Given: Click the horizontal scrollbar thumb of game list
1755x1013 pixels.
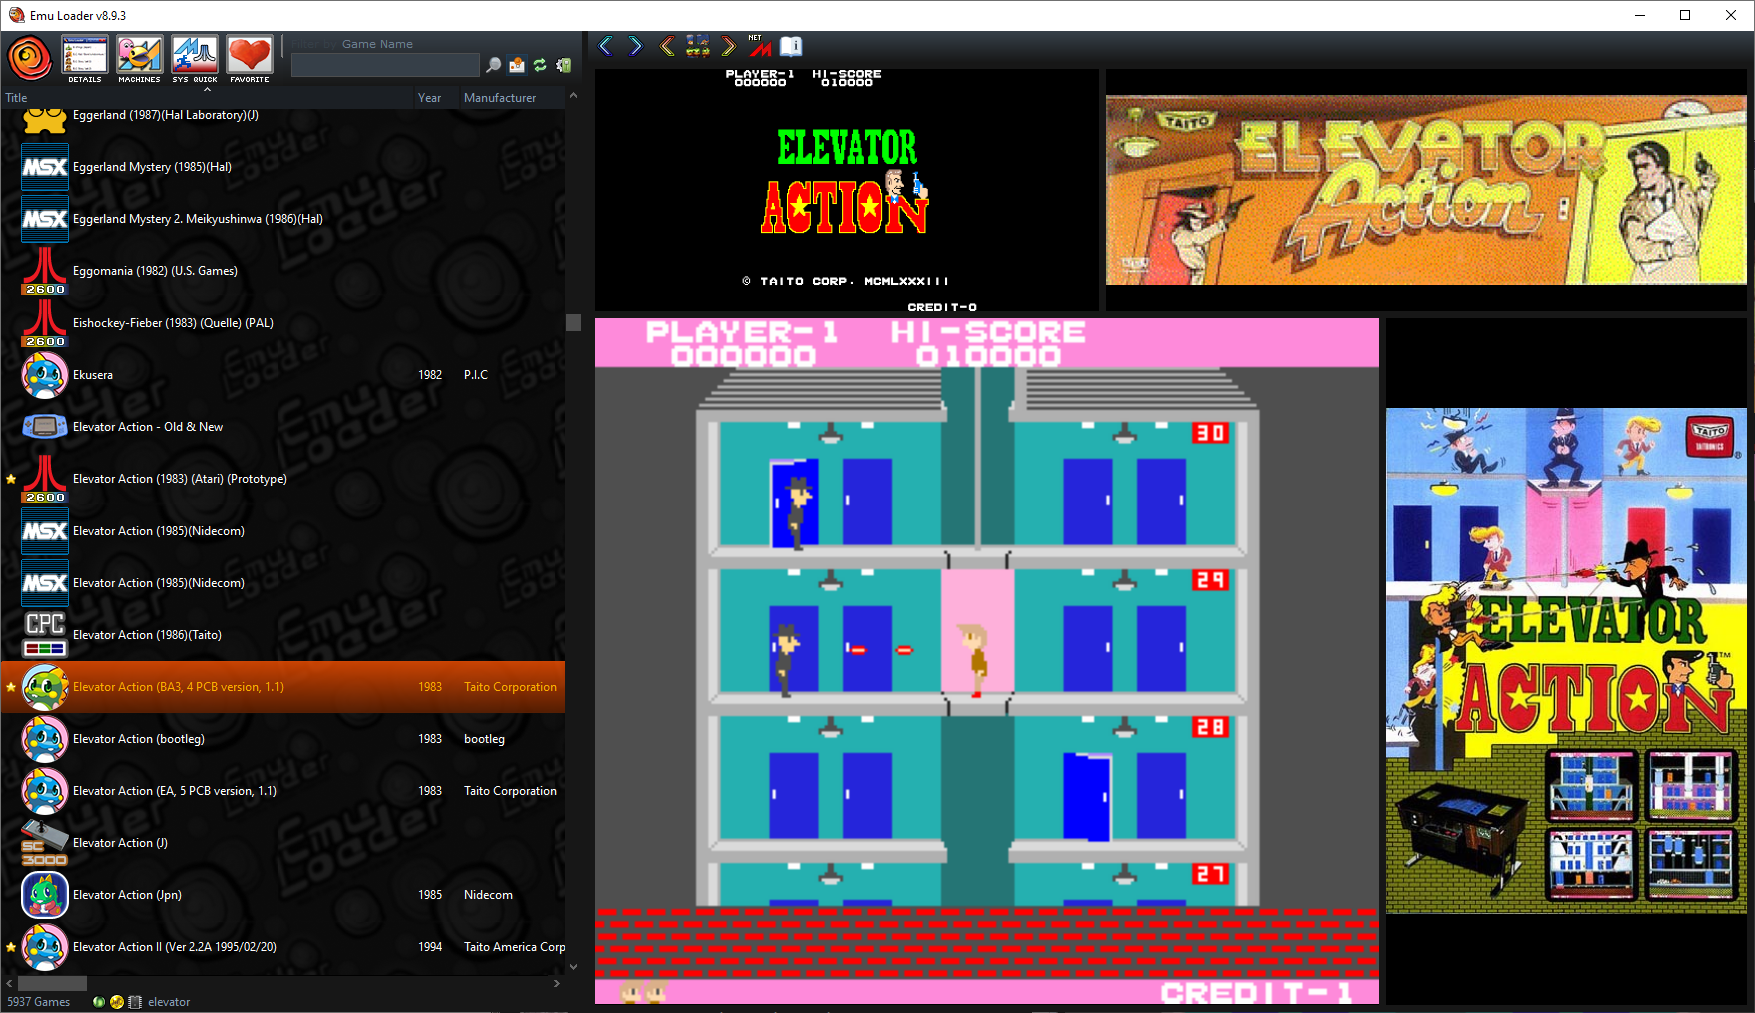Looking at the screenshot, I should 52,983.
